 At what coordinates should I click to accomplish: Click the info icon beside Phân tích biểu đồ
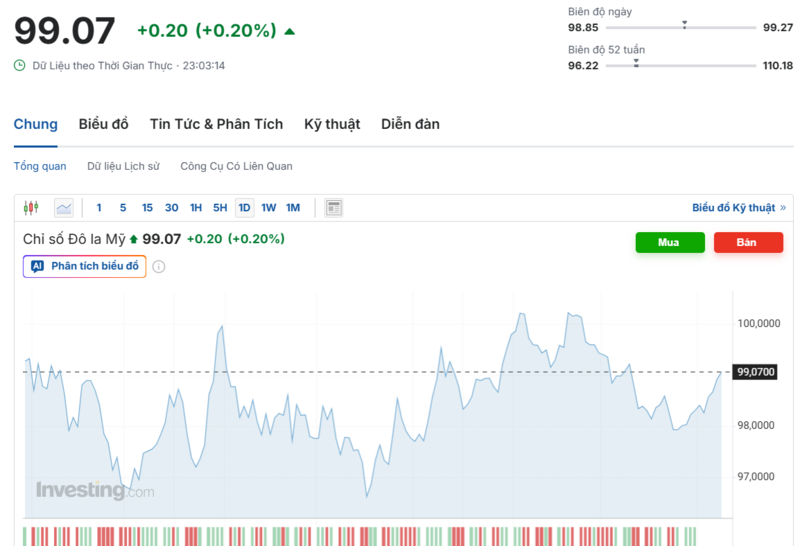click(158, 267)
